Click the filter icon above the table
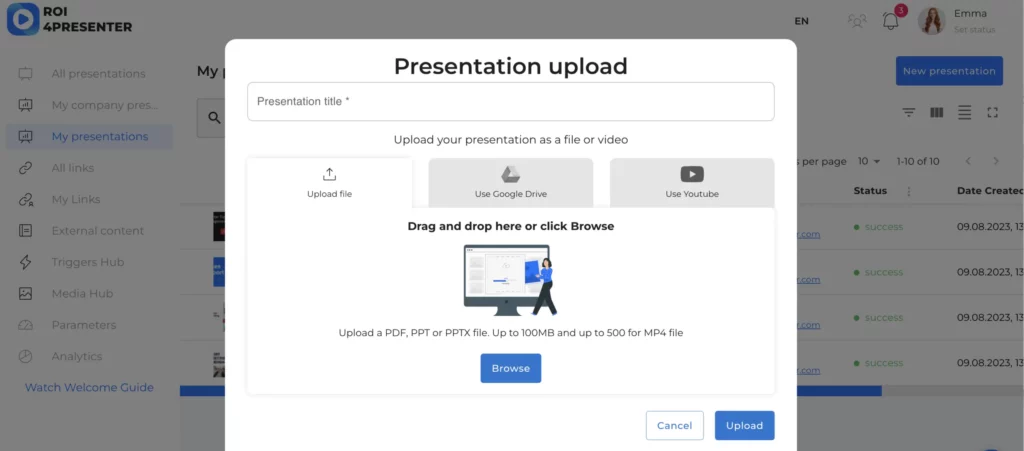The width and height of the screenshot is (1024, 451). [908, 112]
